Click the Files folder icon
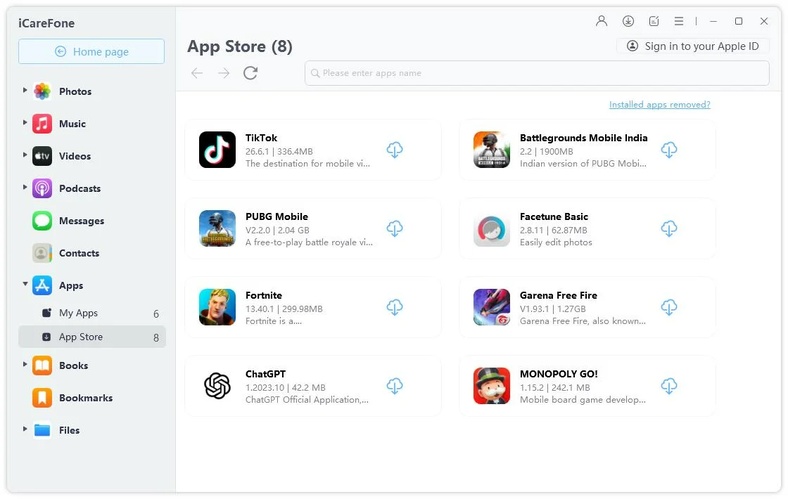 click(42, 431)
